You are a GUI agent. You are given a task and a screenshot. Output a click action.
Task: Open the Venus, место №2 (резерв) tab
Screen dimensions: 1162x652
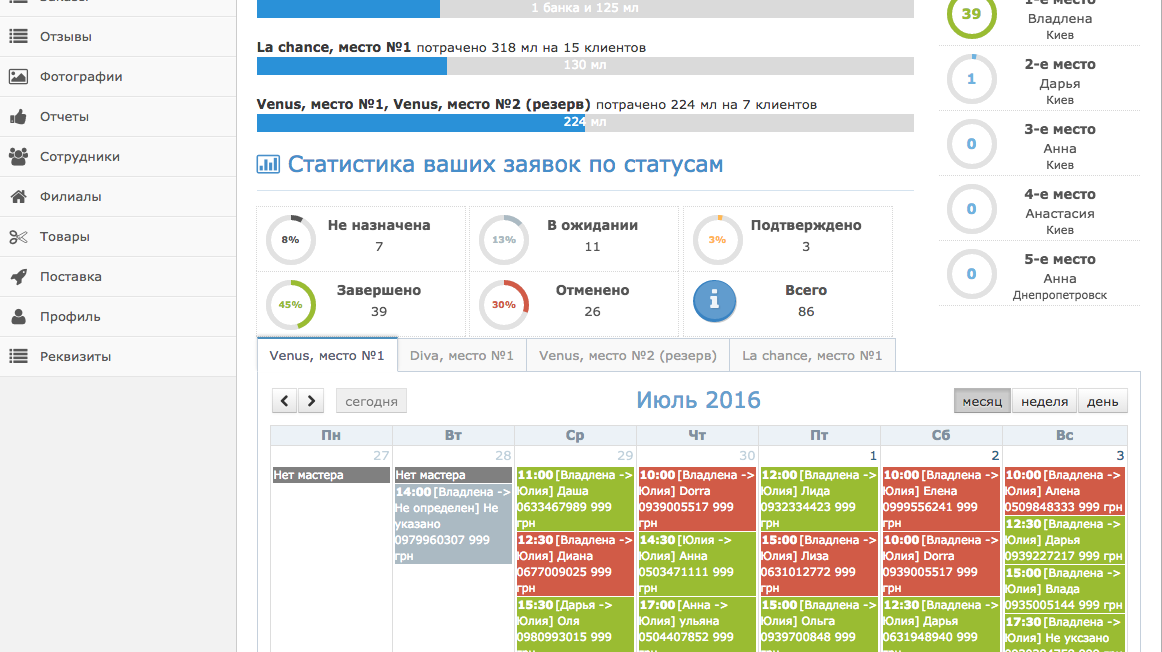click(628, 355)
